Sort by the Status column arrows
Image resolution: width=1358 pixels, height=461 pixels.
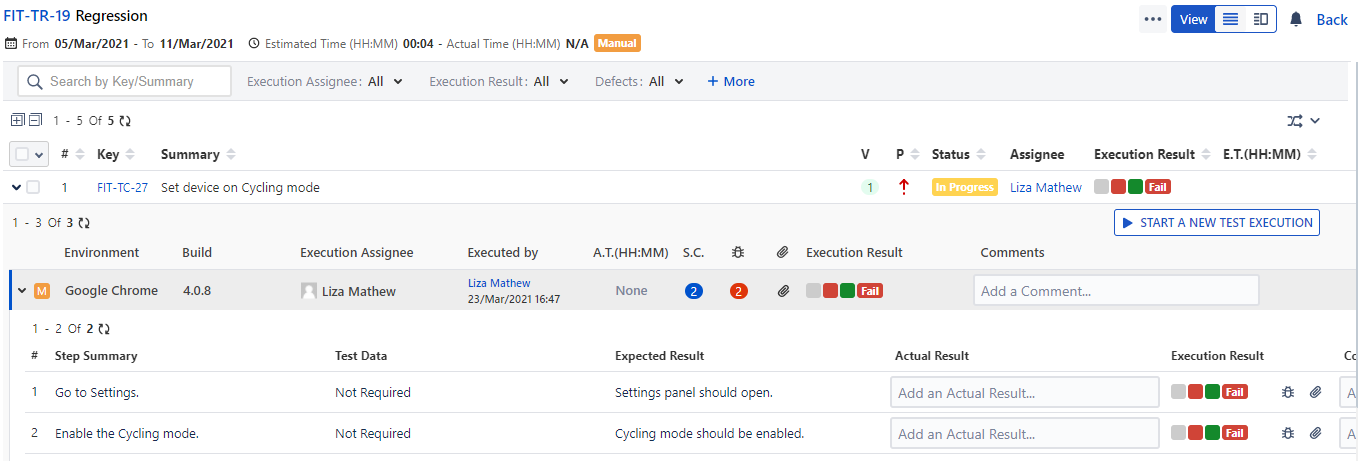tap(982, 154)
